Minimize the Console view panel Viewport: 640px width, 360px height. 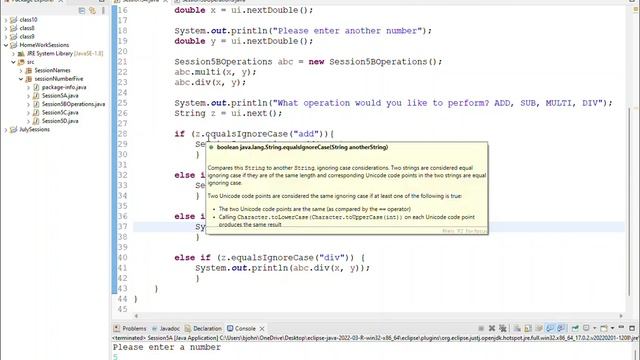[621, 327]
